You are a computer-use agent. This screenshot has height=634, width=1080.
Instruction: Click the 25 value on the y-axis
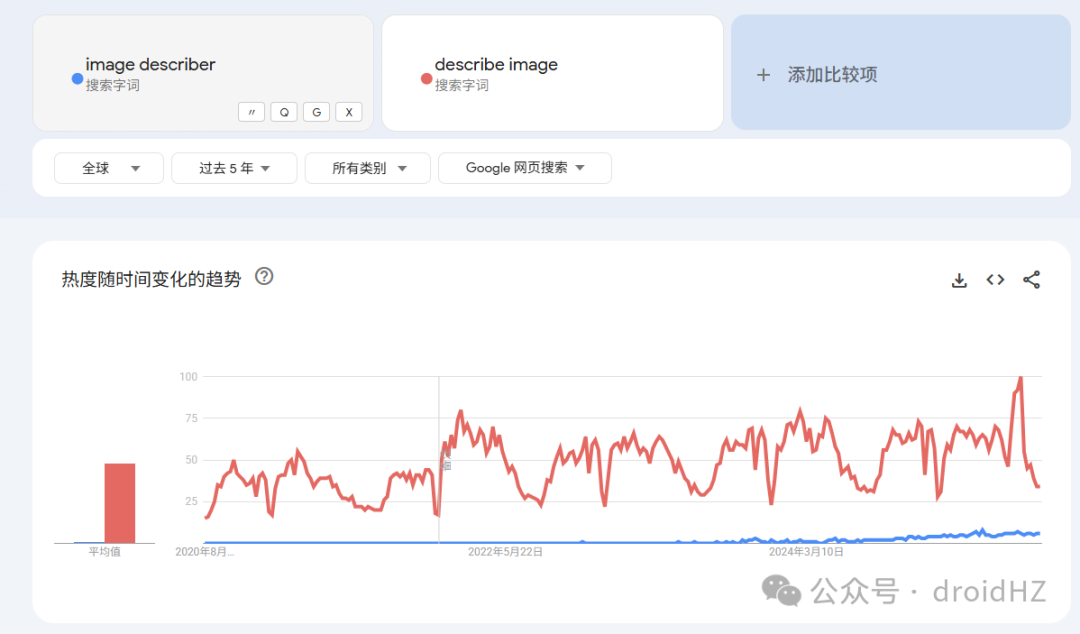coord(191,501)
